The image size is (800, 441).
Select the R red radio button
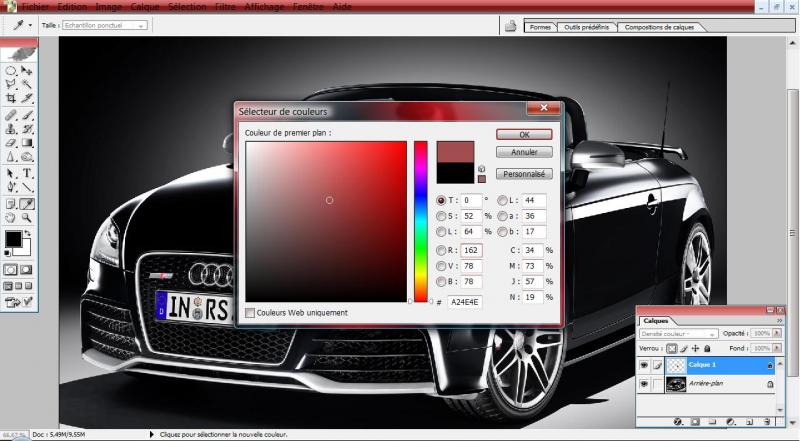point(441,251)
